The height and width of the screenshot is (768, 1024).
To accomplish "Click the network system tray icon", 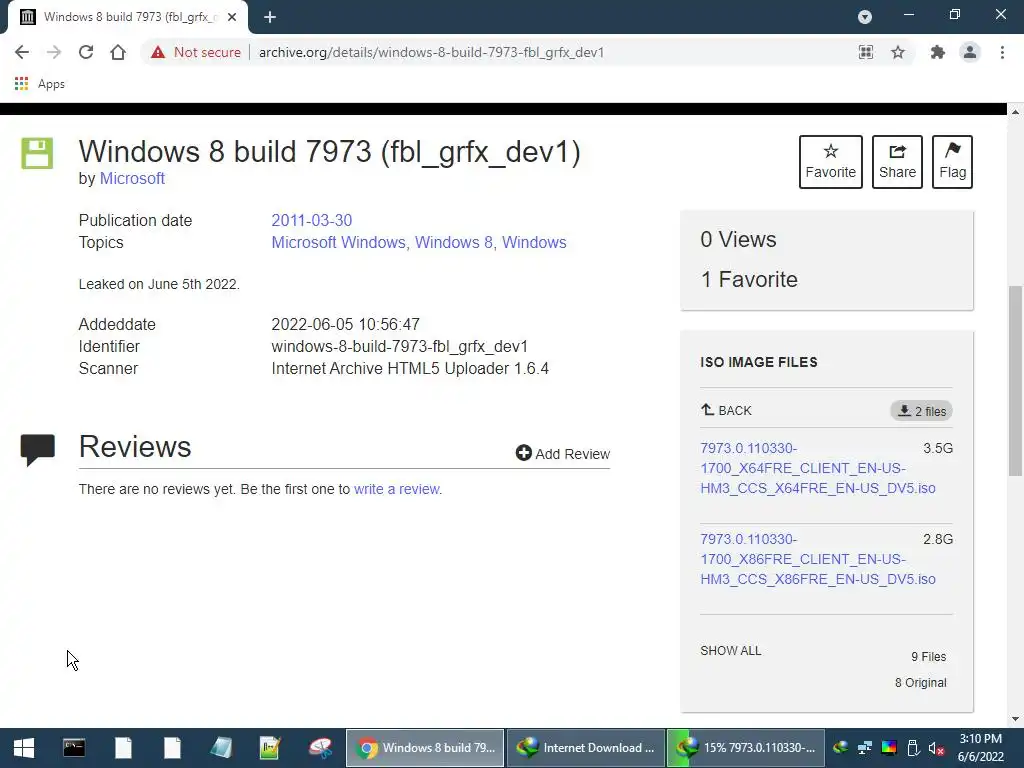I will pyautogui.click(x=865, y=748).
